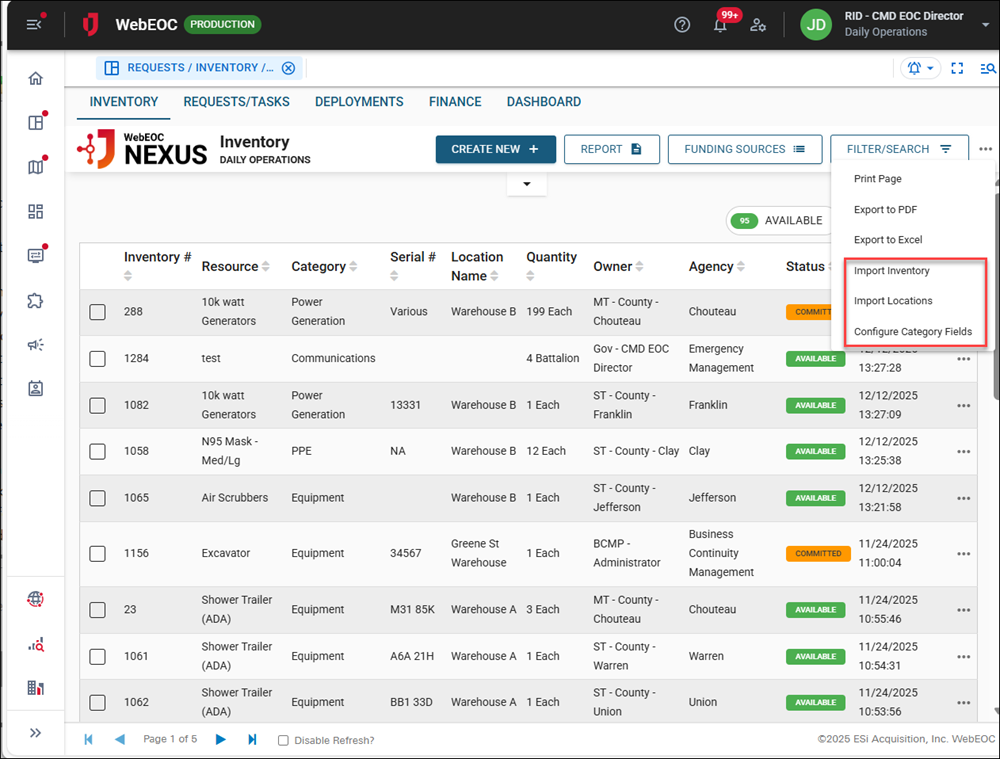Select checkbox for Excavator row 1156
Viewport: 1000px width, 759px height.
[x=97, y=553]
